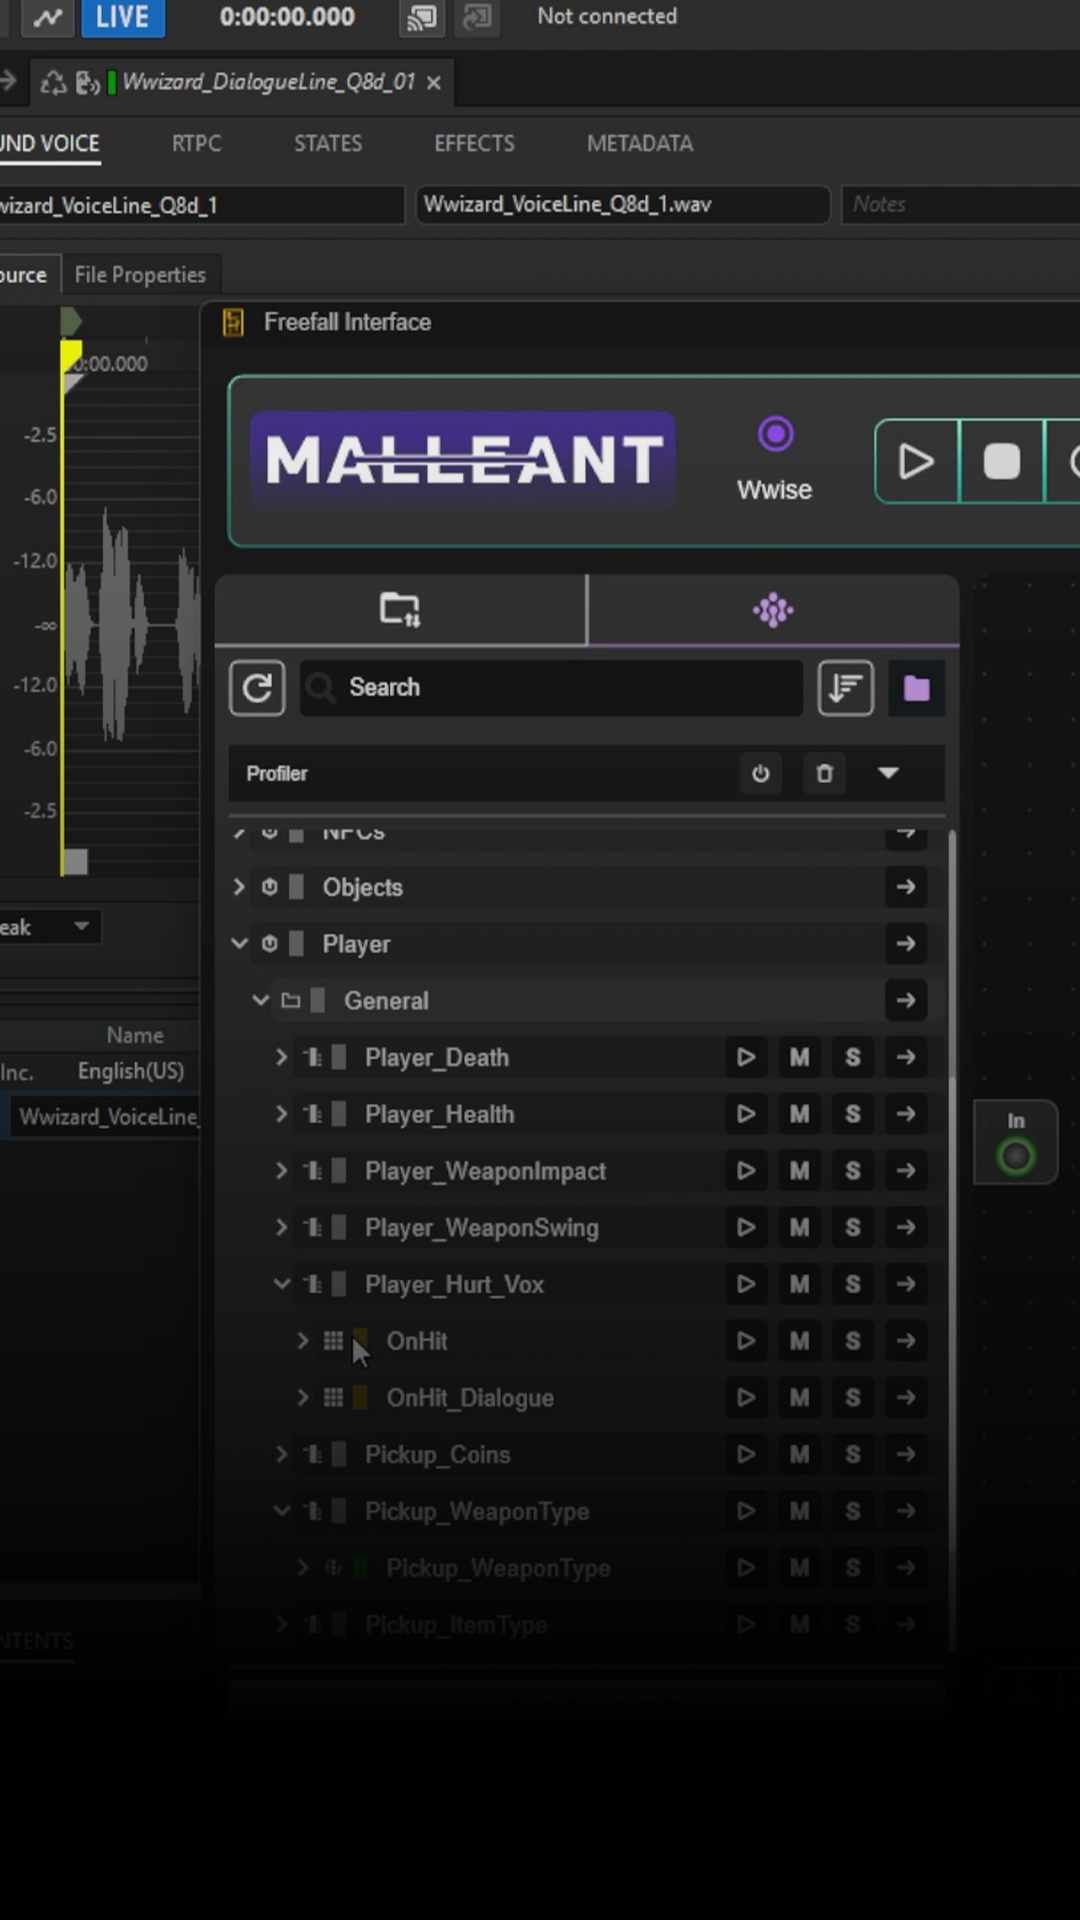Select Pickup_Coins in the tree
Image resolution: width=1080 pixels, height=1920 pixels.
coord(437,1455)
